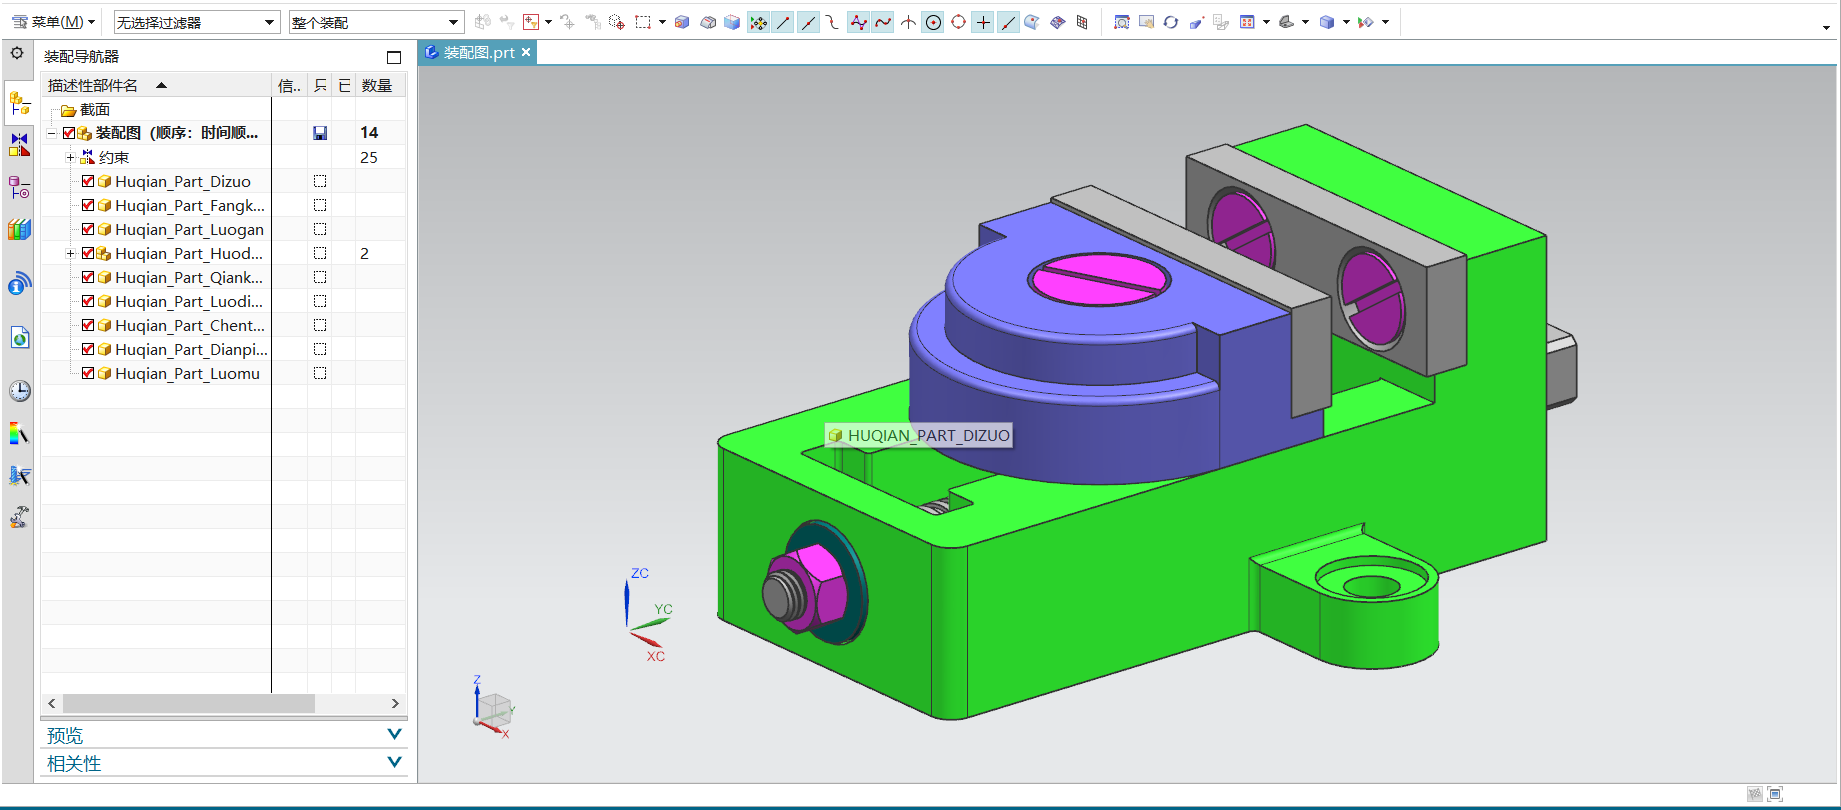The width and height of the screenshot is (1841, 810).
Task: Open the 无选择过滤器 filter dropdown
Action: tap(269, 22)
